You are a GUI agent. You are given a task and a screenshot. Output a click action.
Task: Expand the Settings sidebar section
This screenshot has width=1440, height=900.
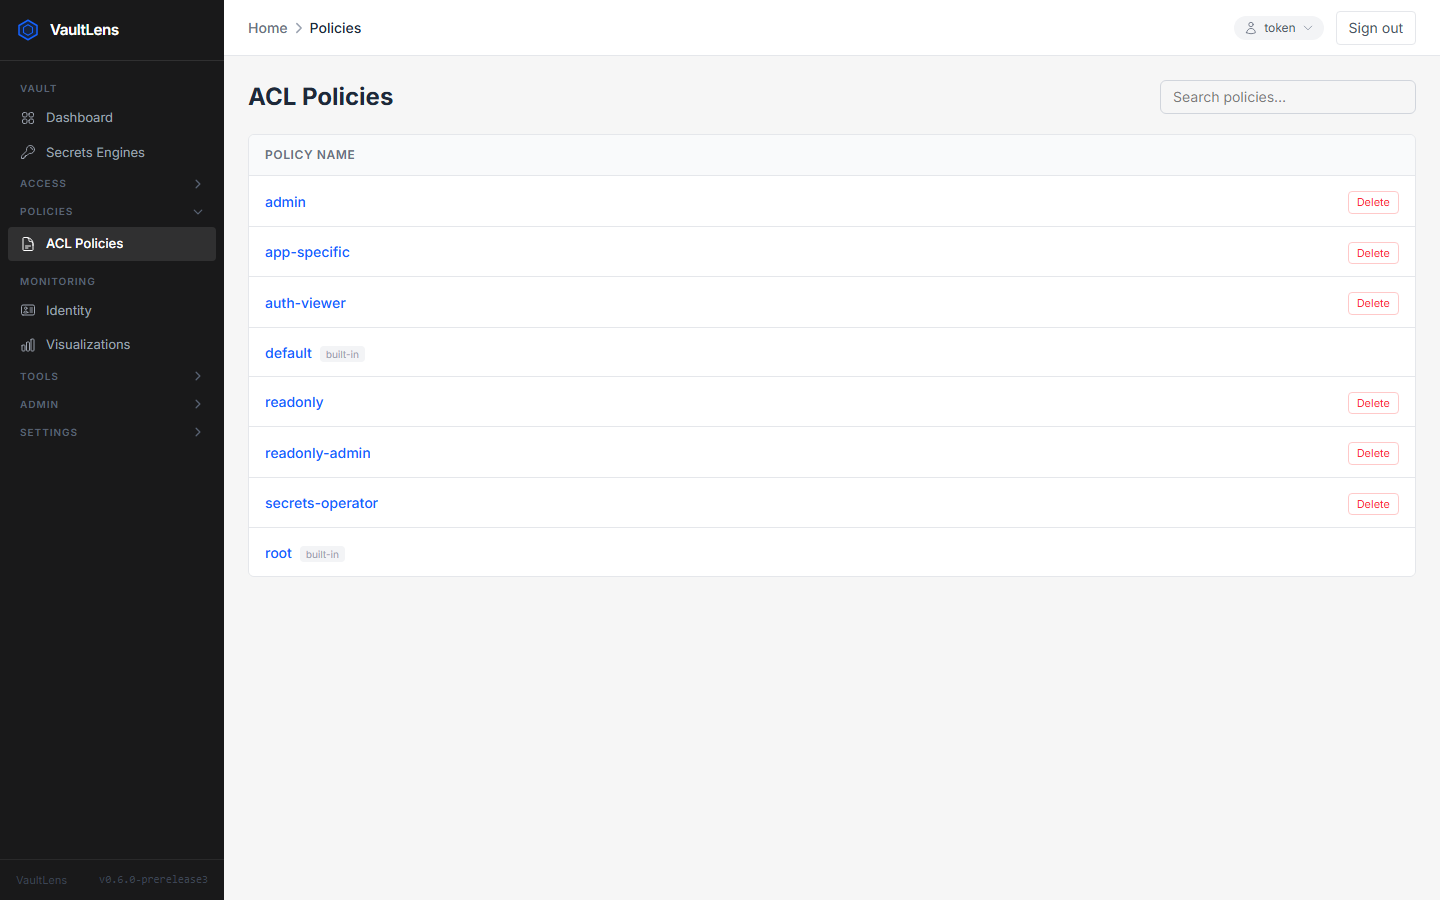coord(112,433)
